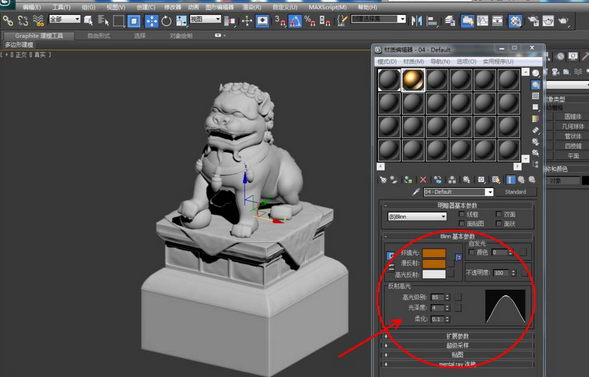Click the 环境光 ambient color swatch
This screenshot has width=589, height=377.
click(x=434, y=253)
